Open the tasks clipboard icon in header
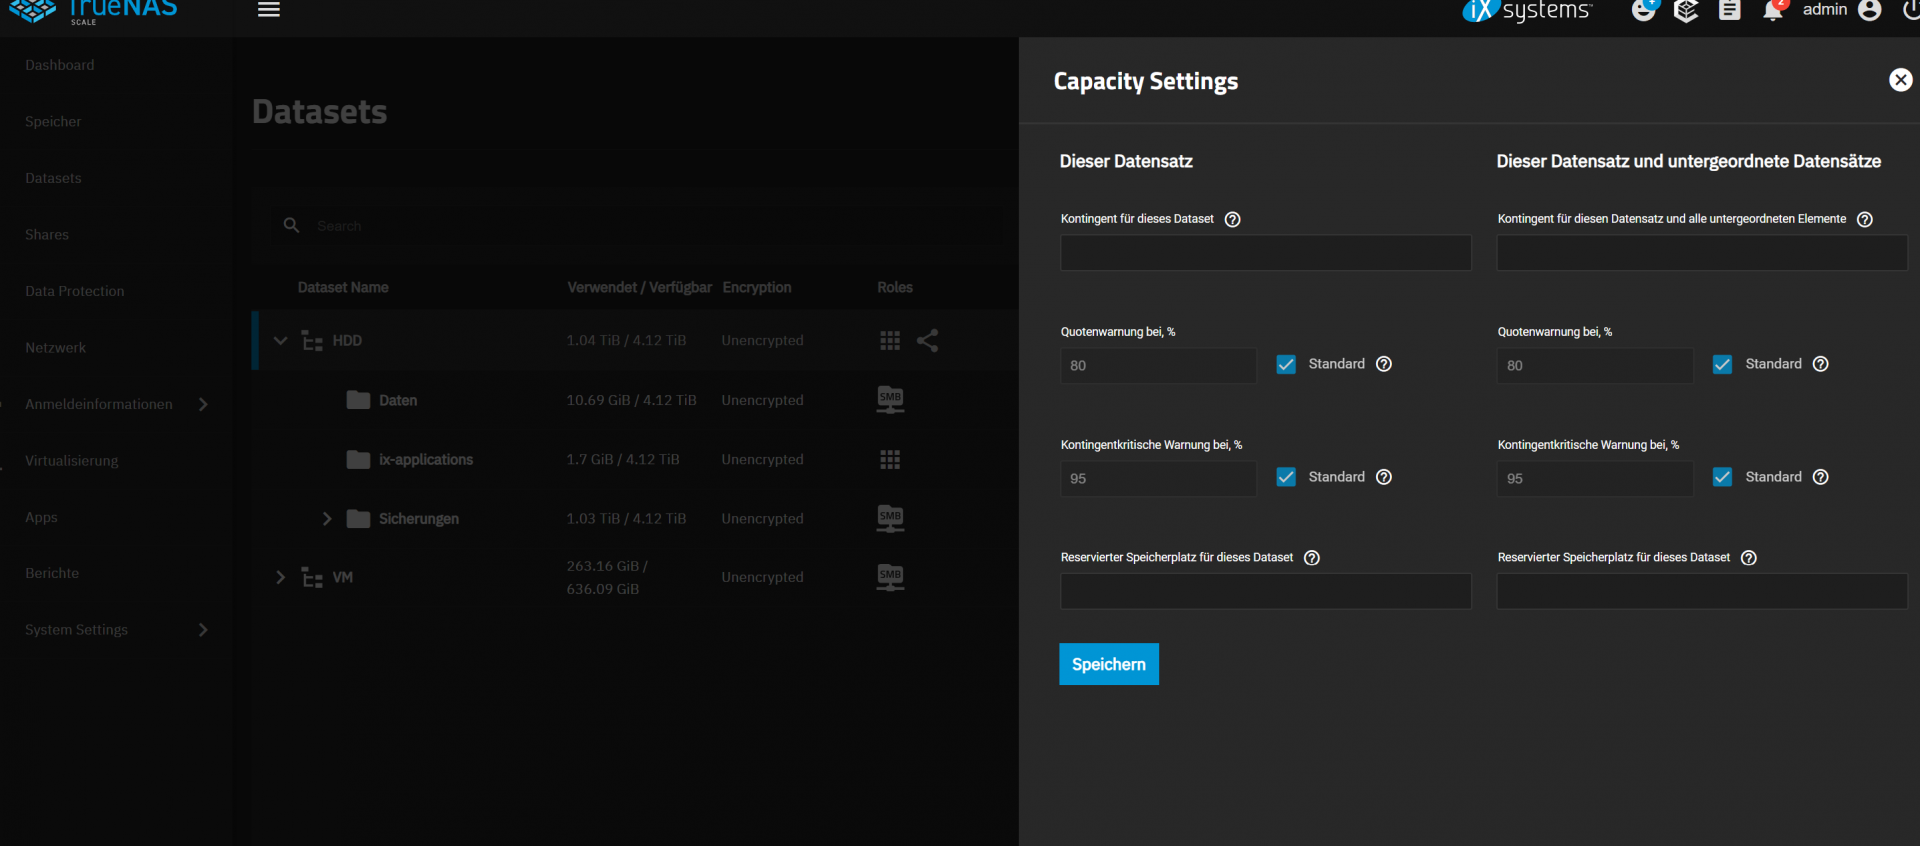 point(1729,11)
